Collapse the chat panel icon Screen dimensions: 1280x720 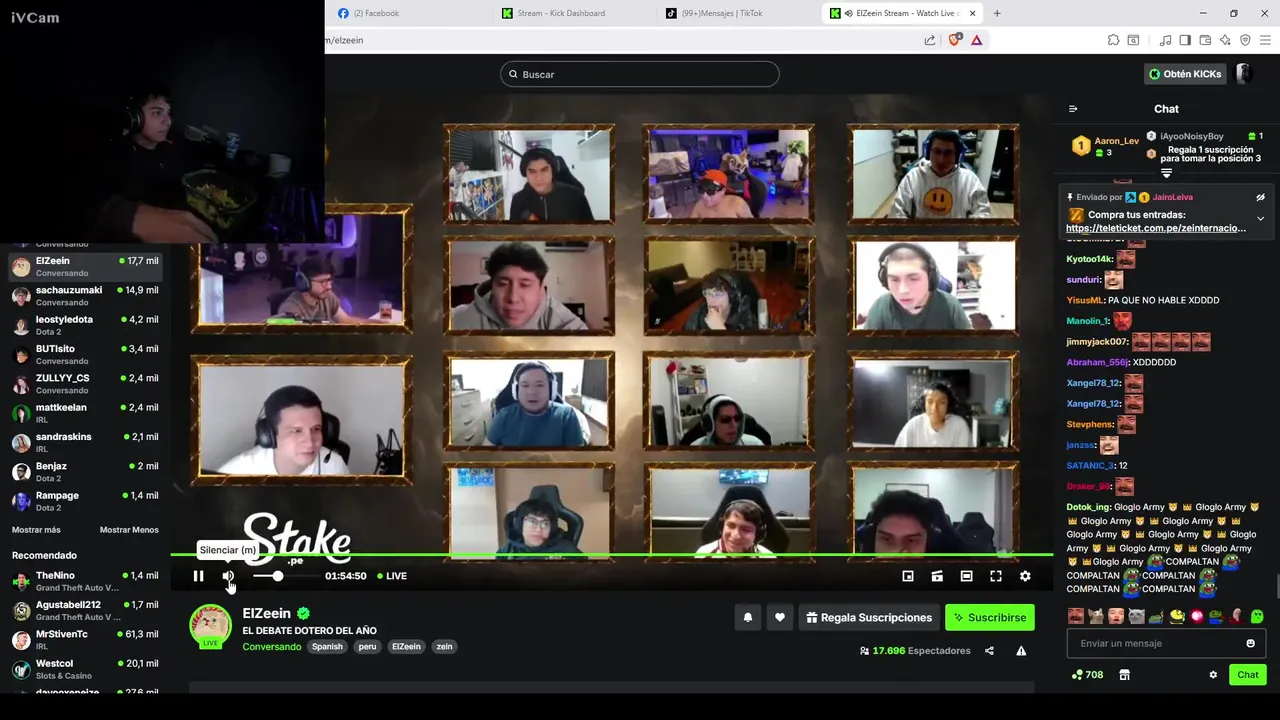(1073, 109)
